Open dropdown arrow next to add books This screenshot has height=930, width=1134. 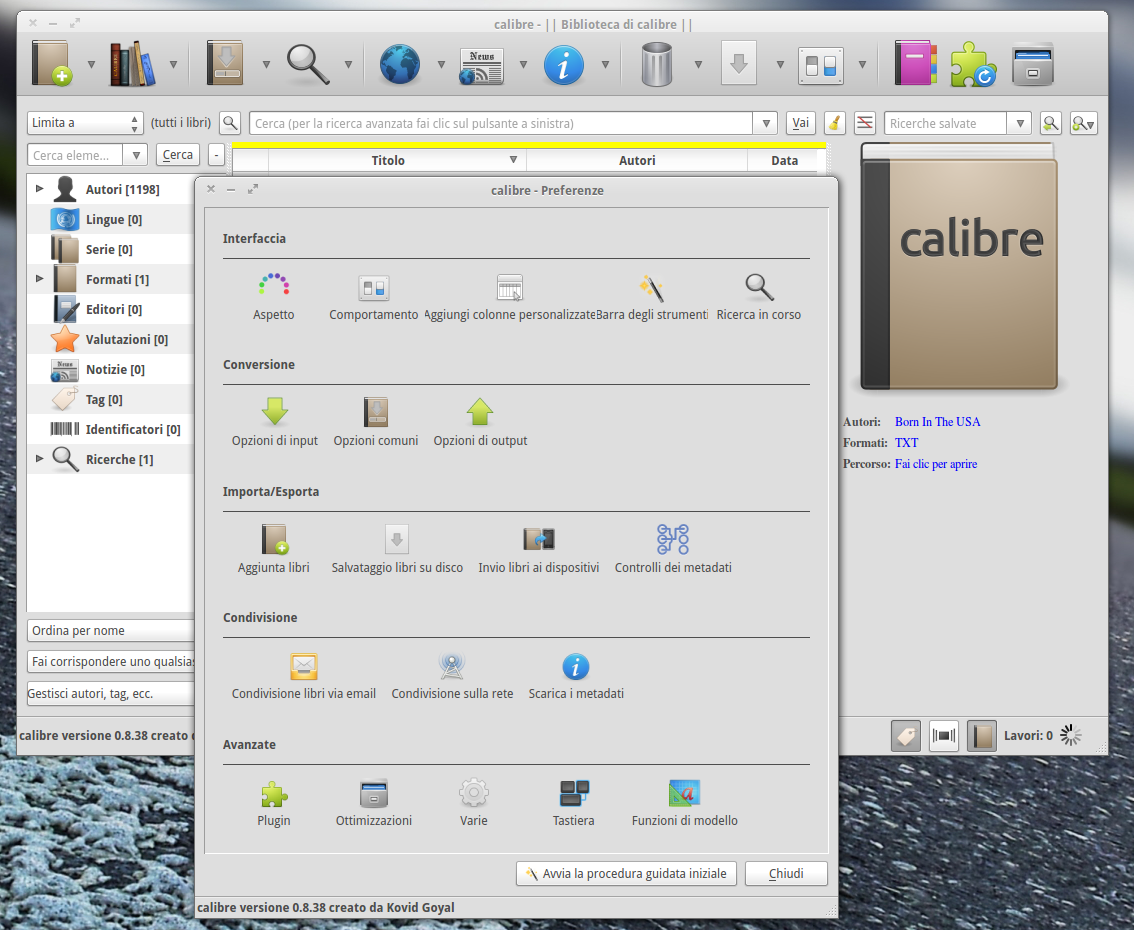pyautogui.click(x=91, y=64)
